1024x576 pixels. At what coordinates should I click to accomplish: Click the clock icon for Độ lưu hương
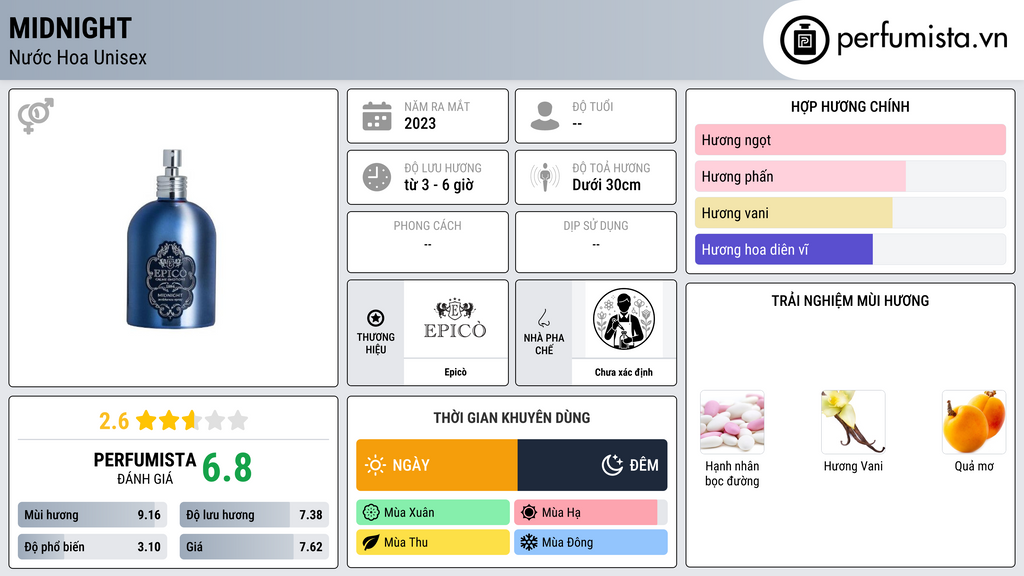point(377,177)
